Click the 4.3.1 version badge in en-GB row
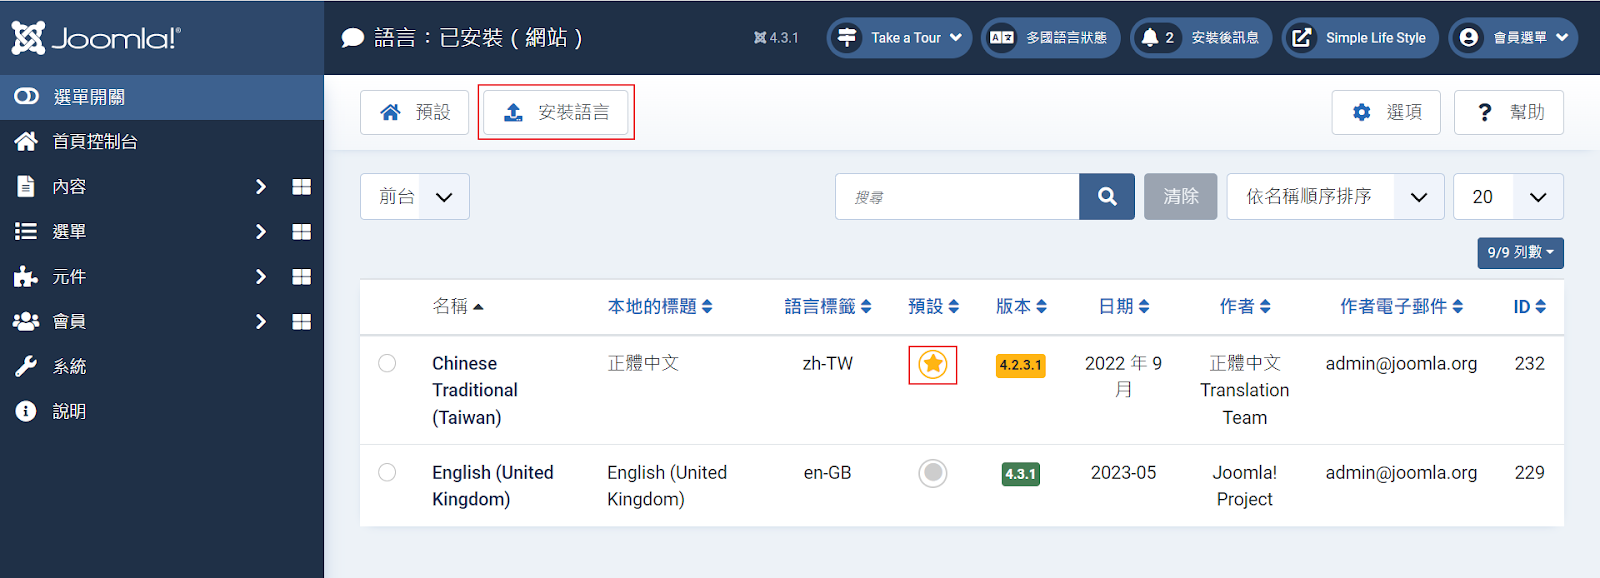Screen dimensions: 1600x578 click(x=1021, y=474)
